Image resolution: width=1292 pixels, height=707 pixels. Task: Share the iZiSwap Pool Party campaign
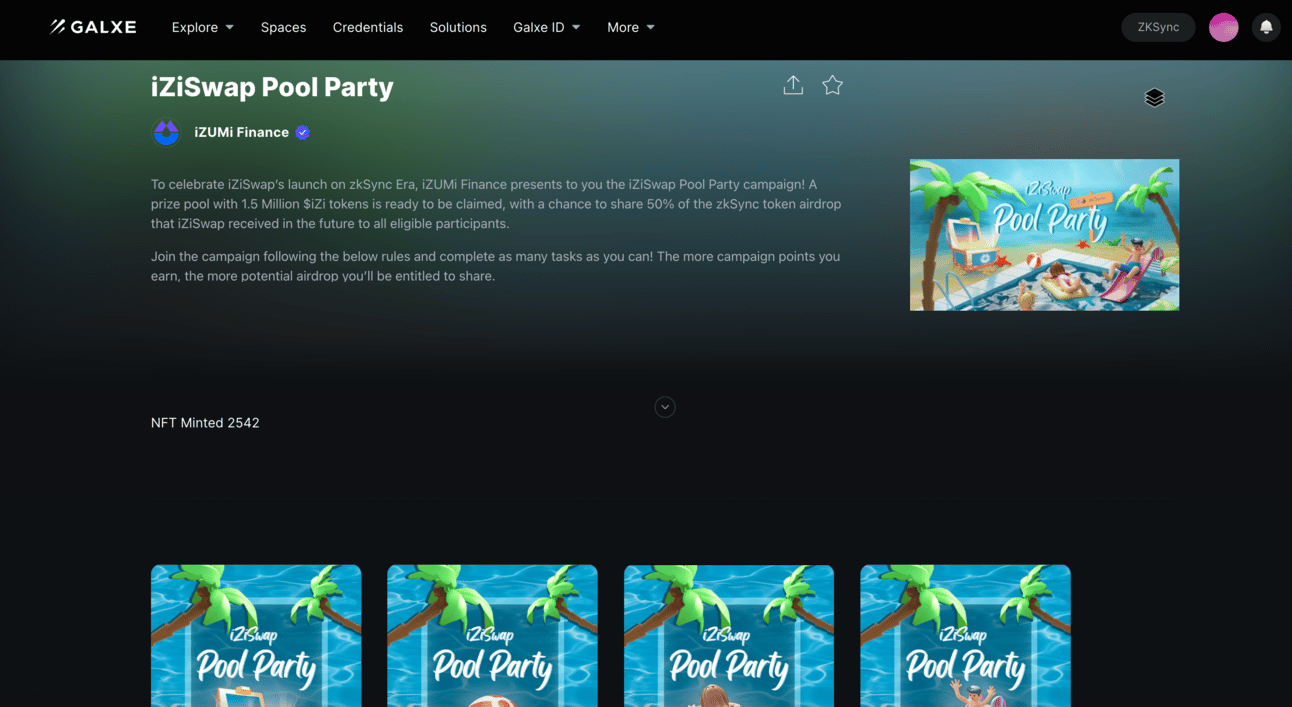[793, 85]
